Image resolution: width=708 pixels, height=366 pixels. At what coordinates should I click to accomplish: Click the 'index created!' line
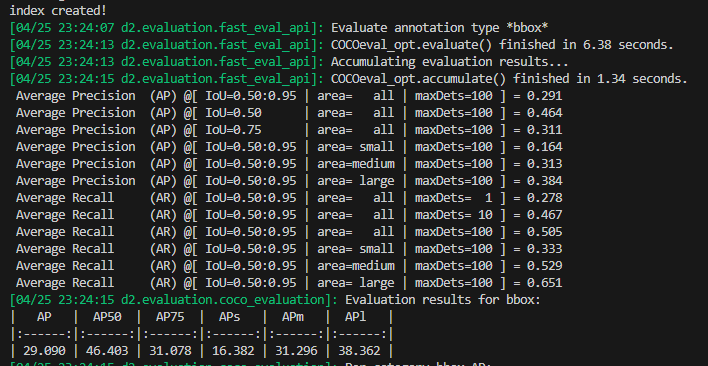pyautogui.click(x=58, y=9)
